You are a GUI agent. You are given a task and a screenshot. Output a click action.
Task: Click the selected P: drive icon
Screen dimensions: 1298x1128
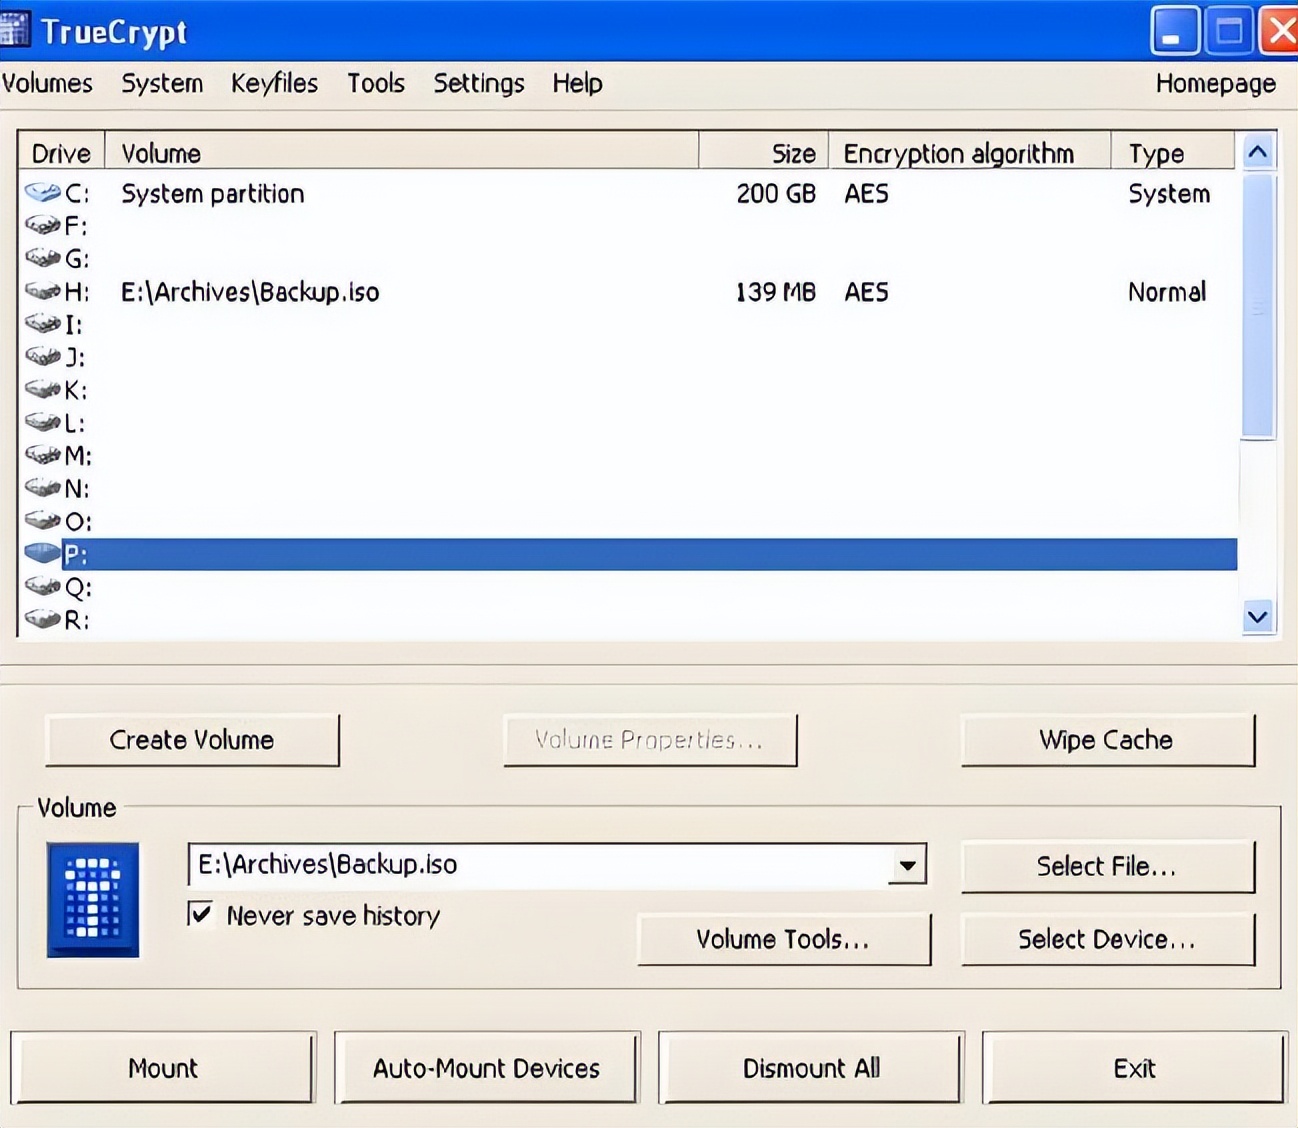[x=43, y=554]
